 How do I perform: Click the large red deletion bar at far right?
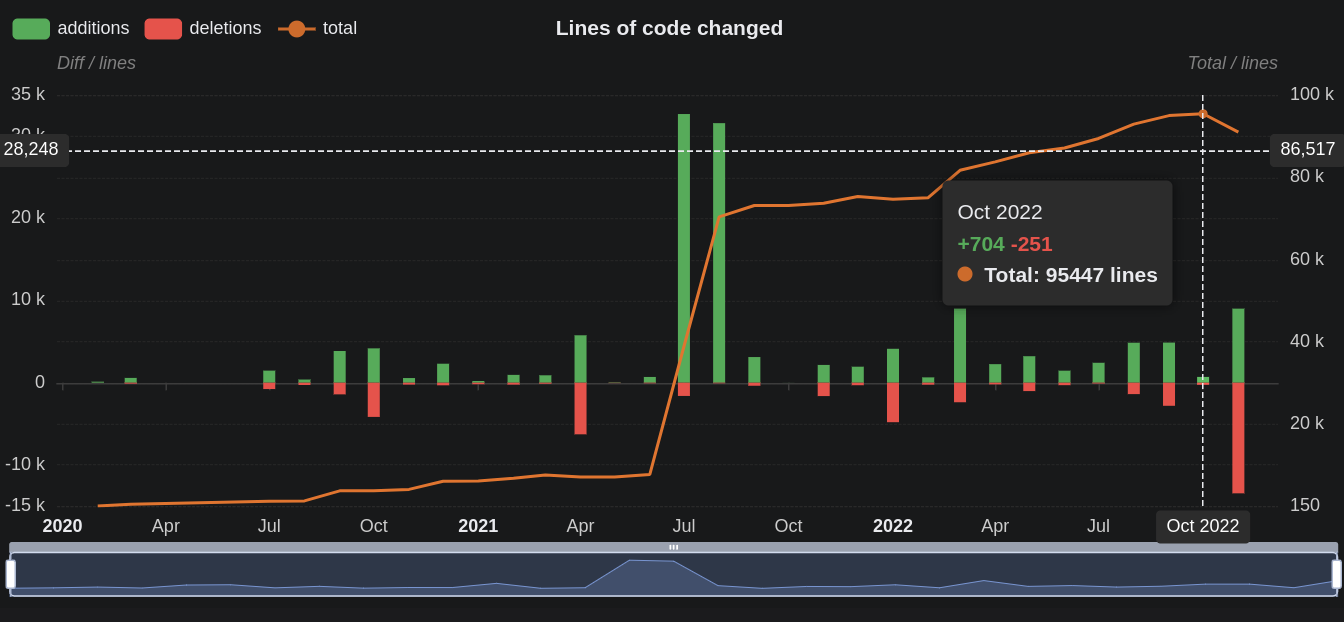click(x=1238, y=440)
